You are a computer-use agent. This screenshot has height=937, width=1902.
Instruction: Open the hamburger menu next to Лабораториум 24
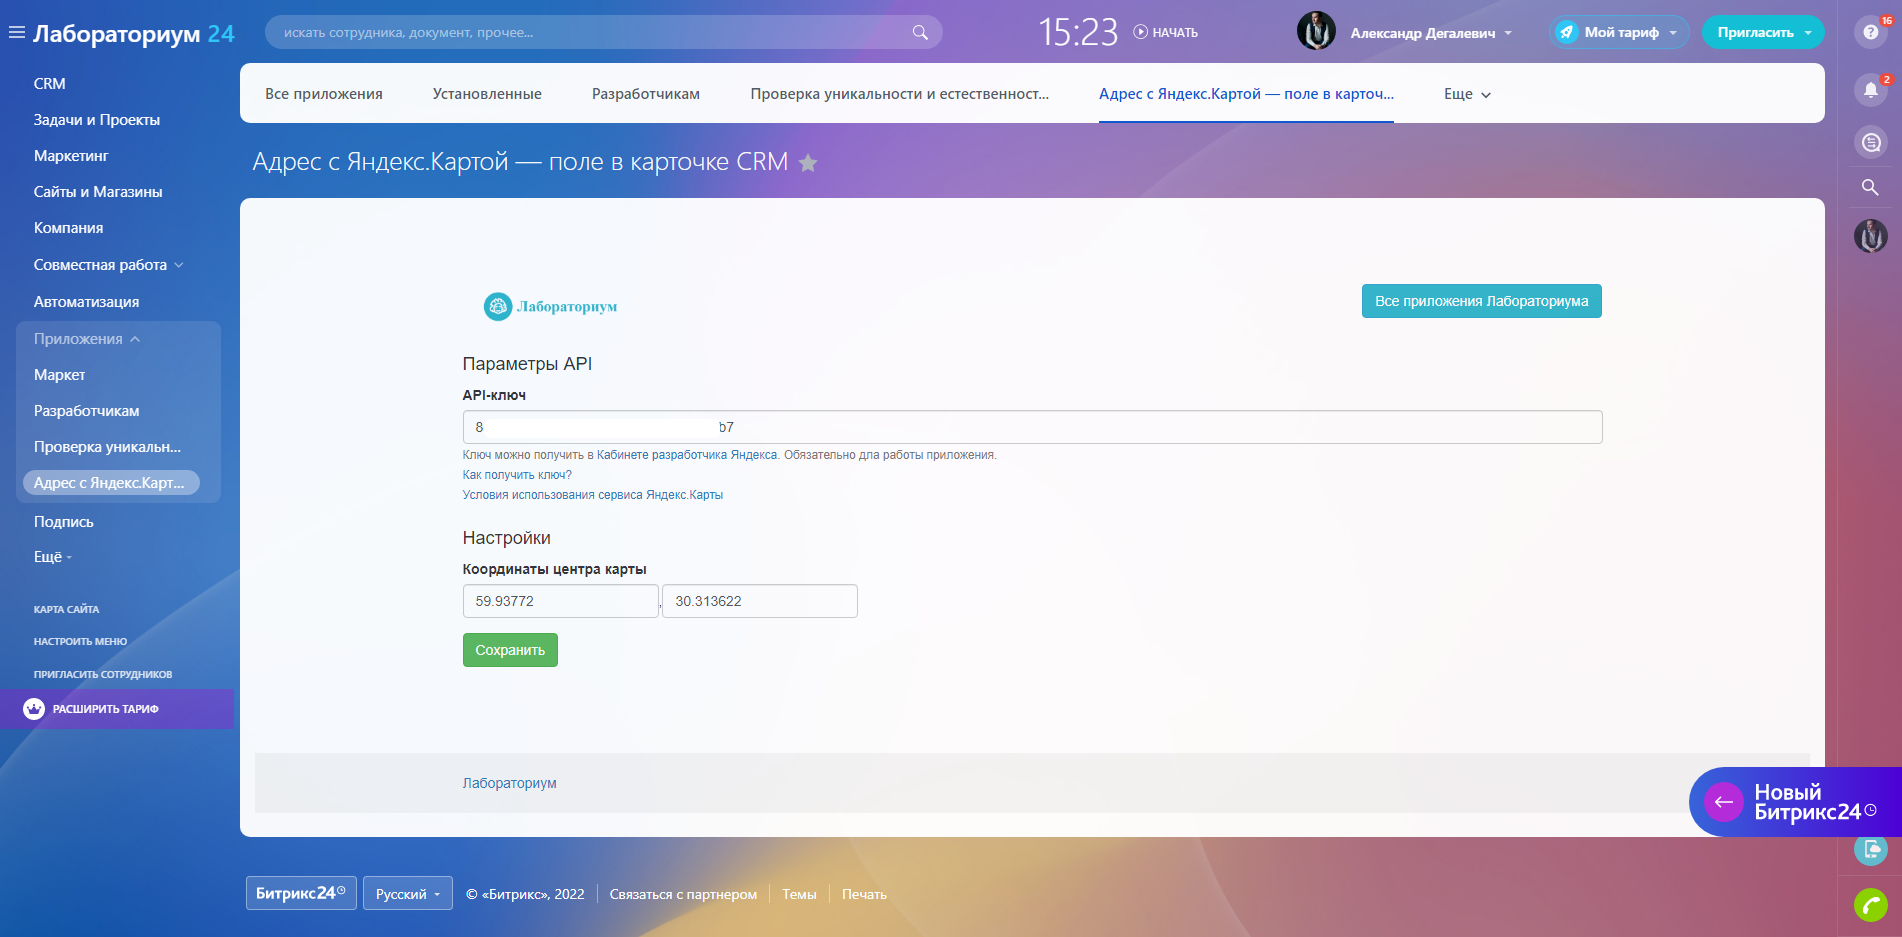[17, 33]
